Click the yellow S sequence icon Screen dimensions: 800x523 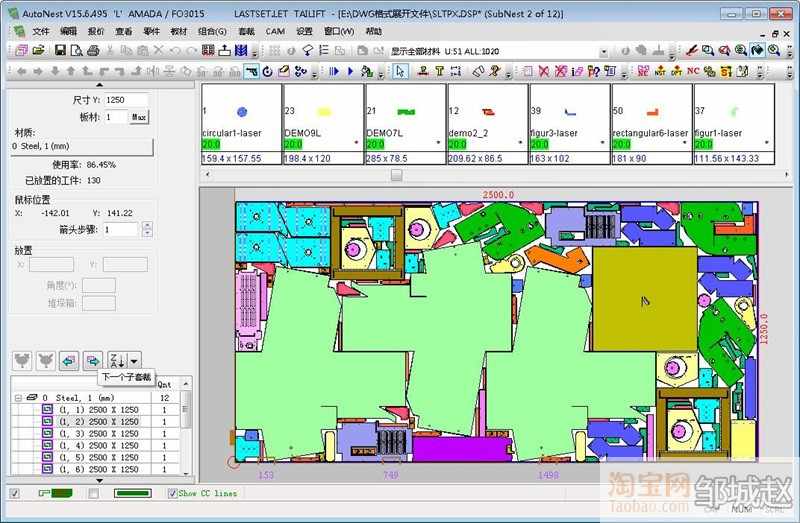coord(726,71)
